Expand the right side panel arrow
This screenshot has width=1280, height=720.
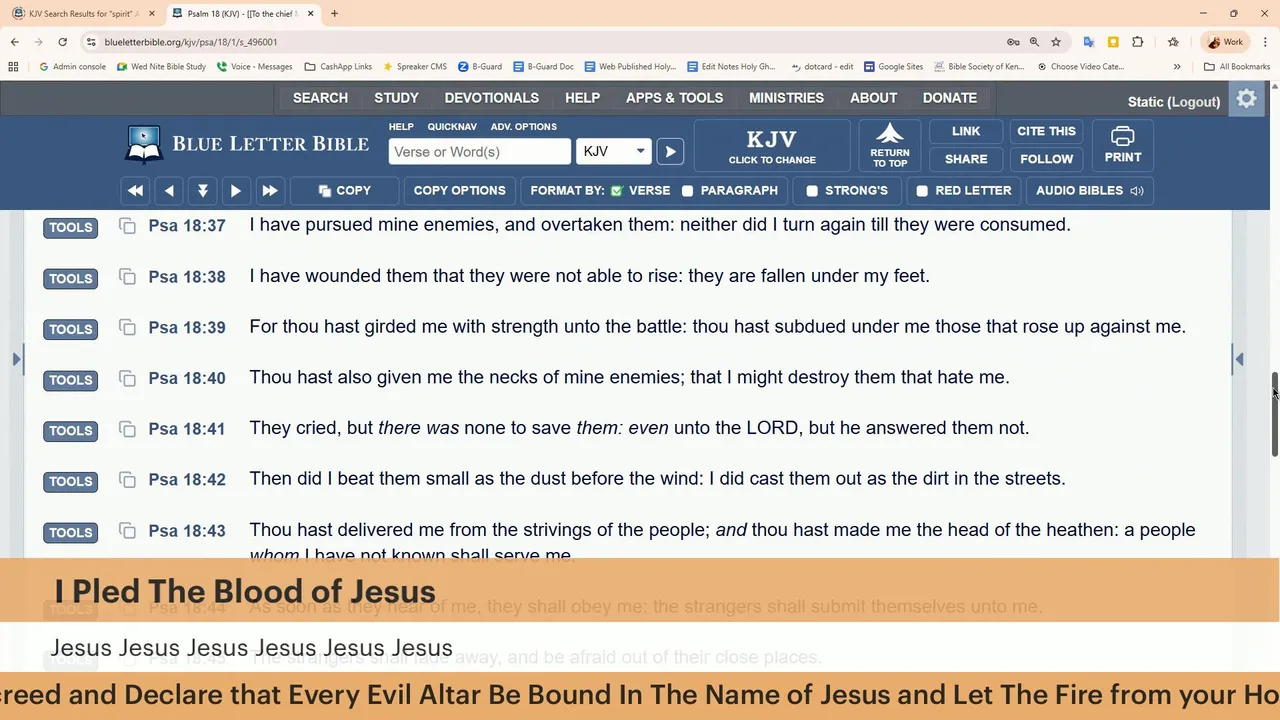[1239, 359]
